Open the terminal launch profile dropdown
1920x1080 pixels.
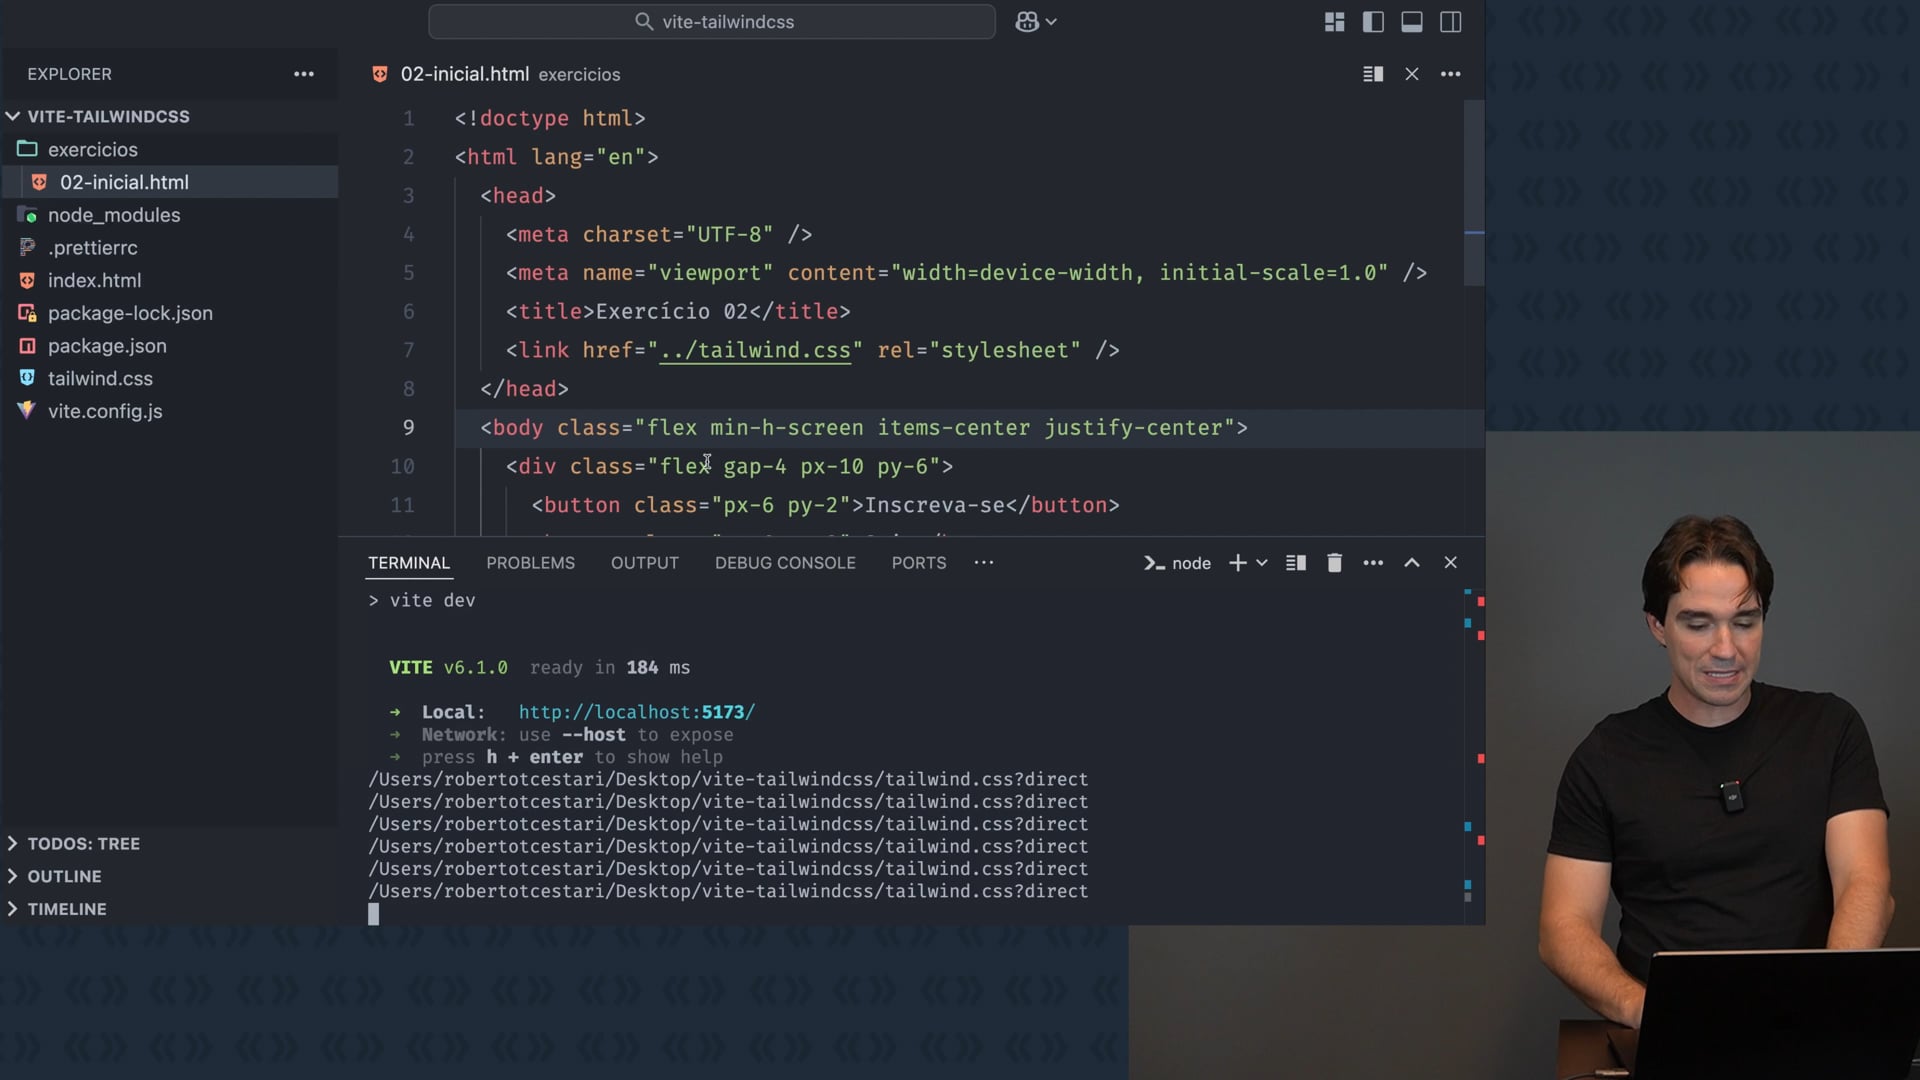1262,563
